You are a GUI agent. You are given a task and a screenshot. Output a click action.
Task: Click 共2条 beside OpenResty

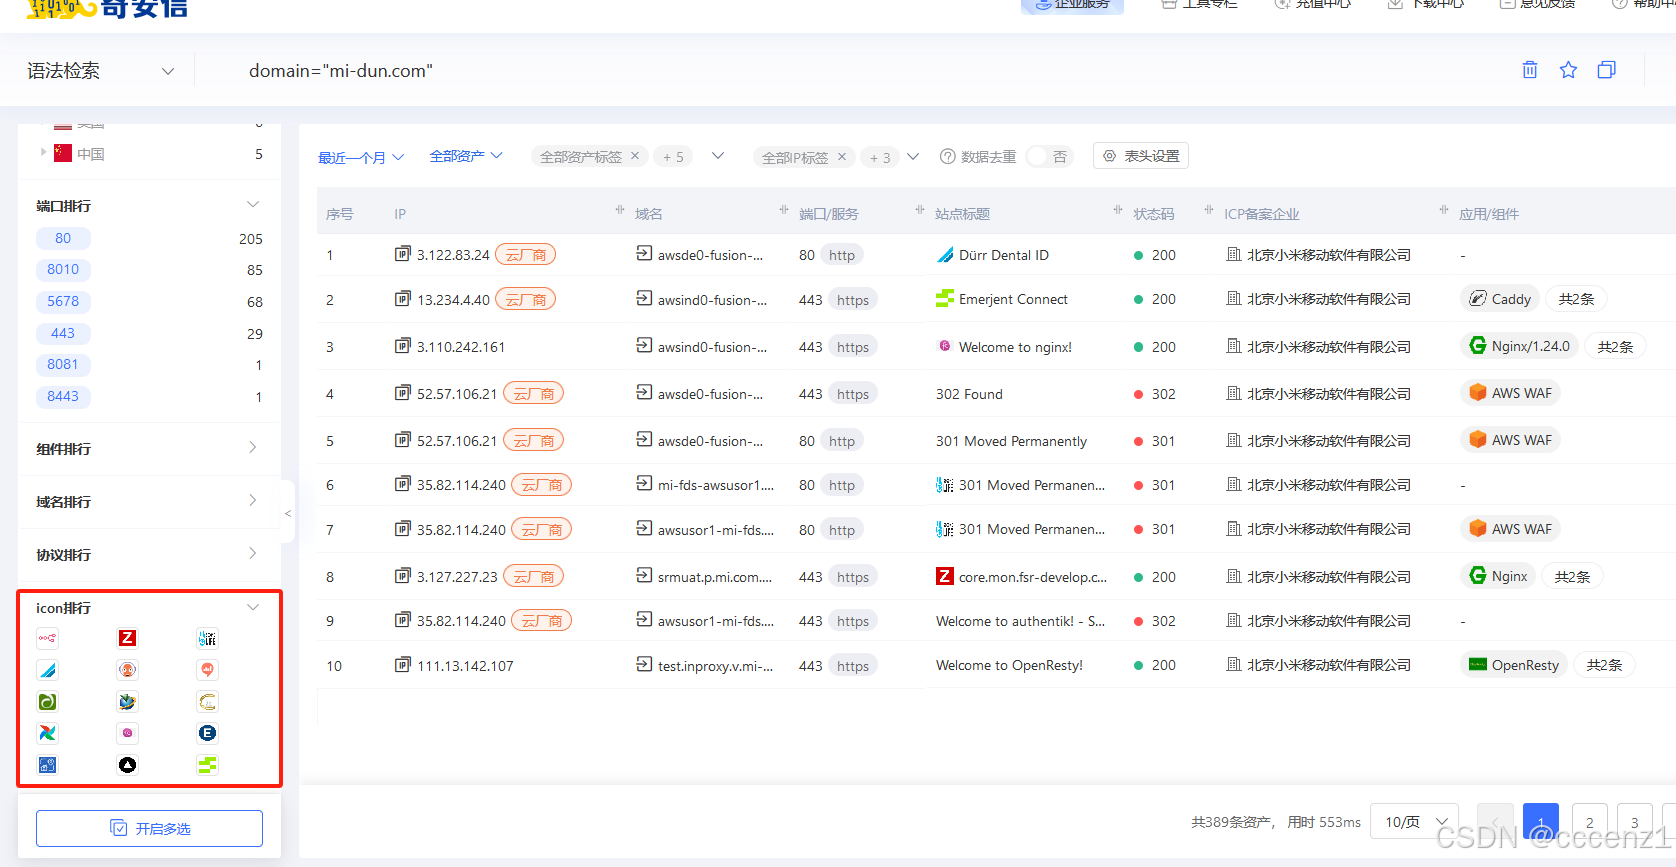tap(1605, 665)
